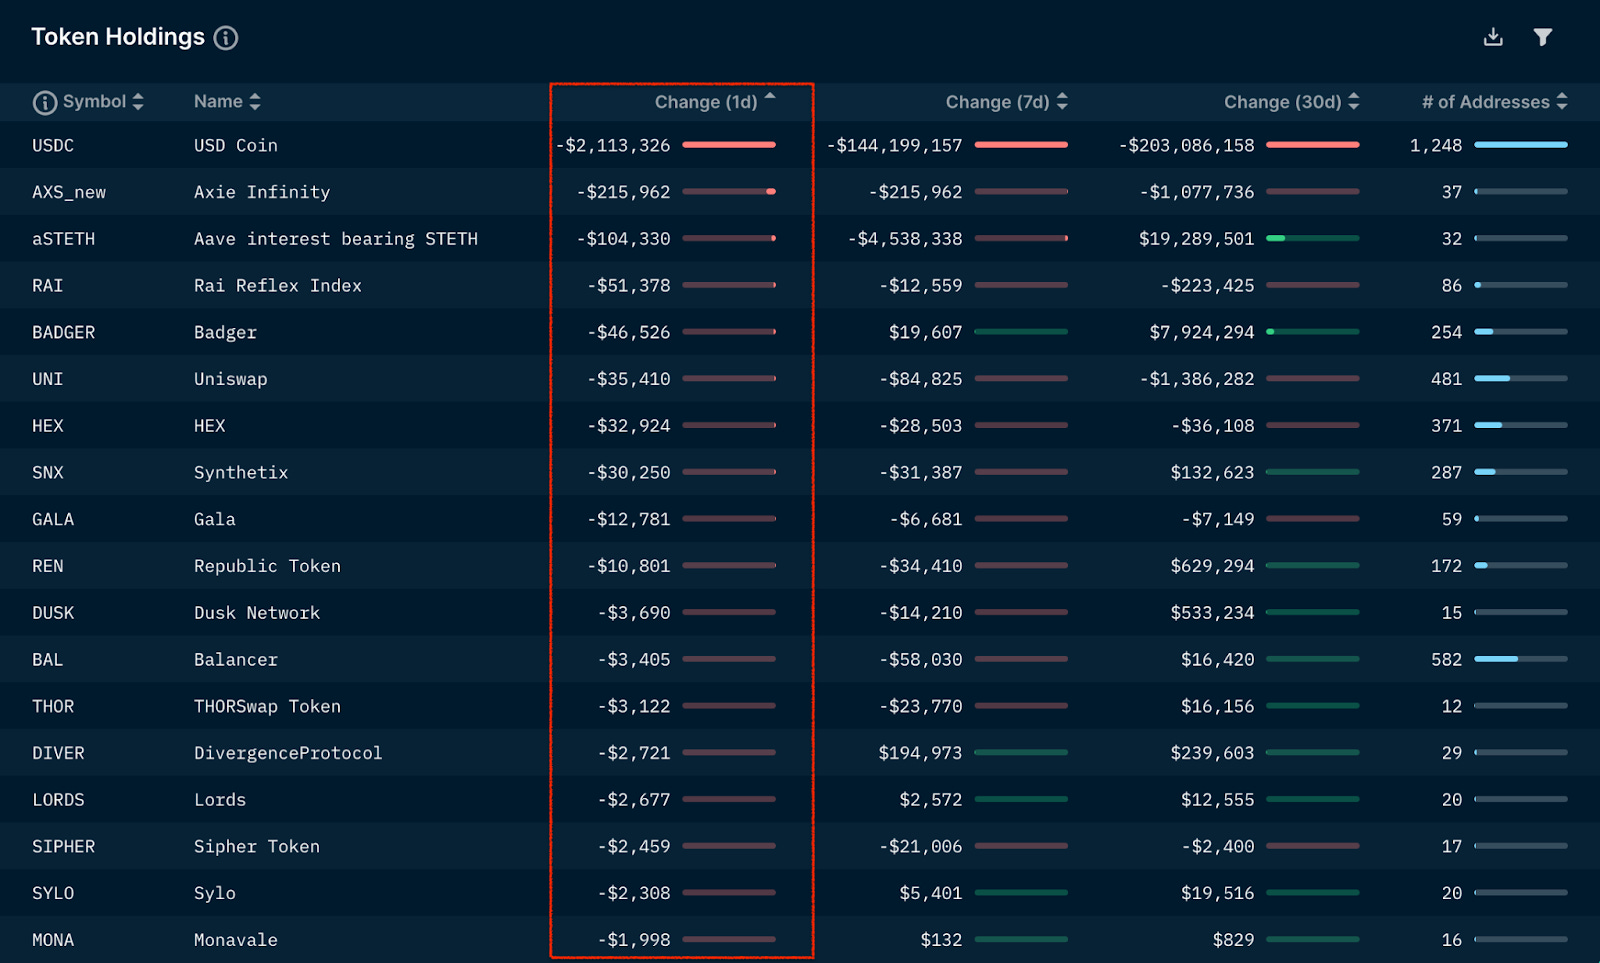Select the aSTETH symbol
Image resolution: width=1600 pixels, height=963 pixels.
64,239
